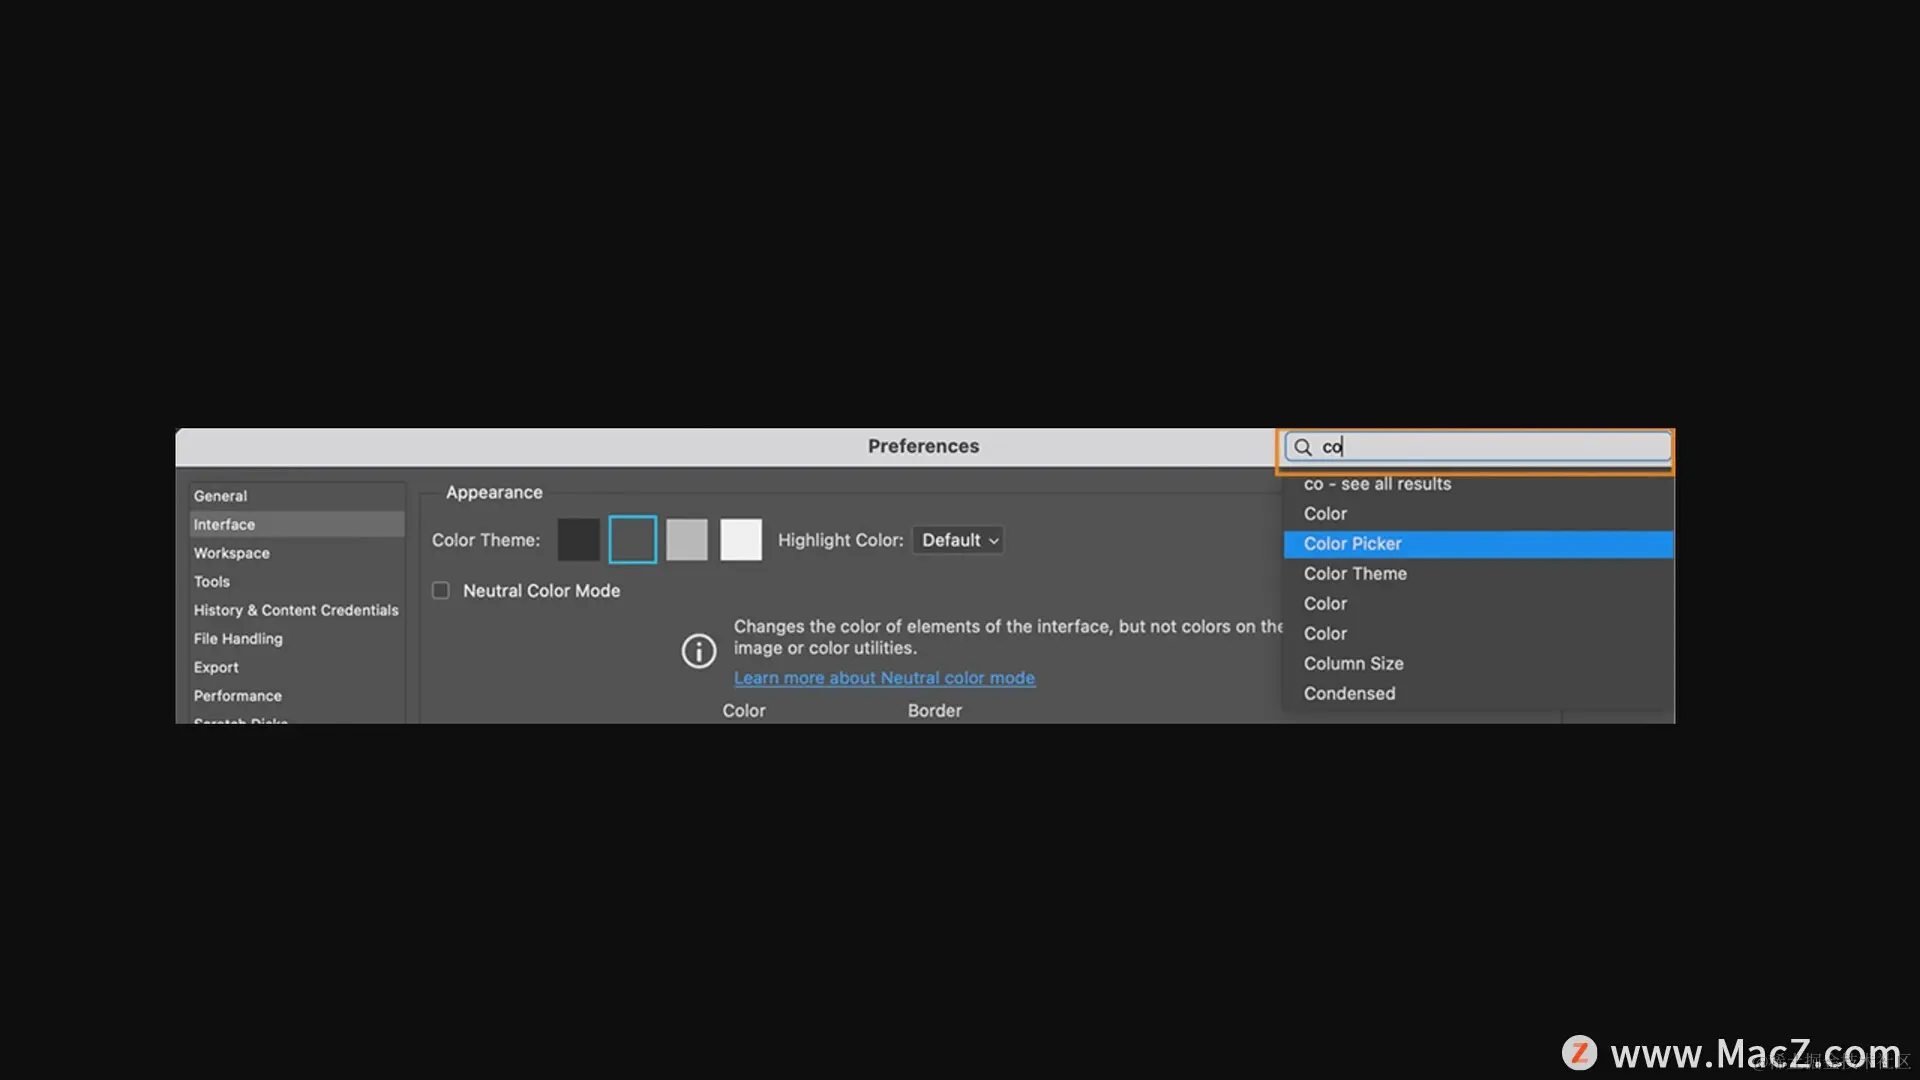1920x1080 pixels.
Task: Select the white color theme swatch
Action: (741, 540)
